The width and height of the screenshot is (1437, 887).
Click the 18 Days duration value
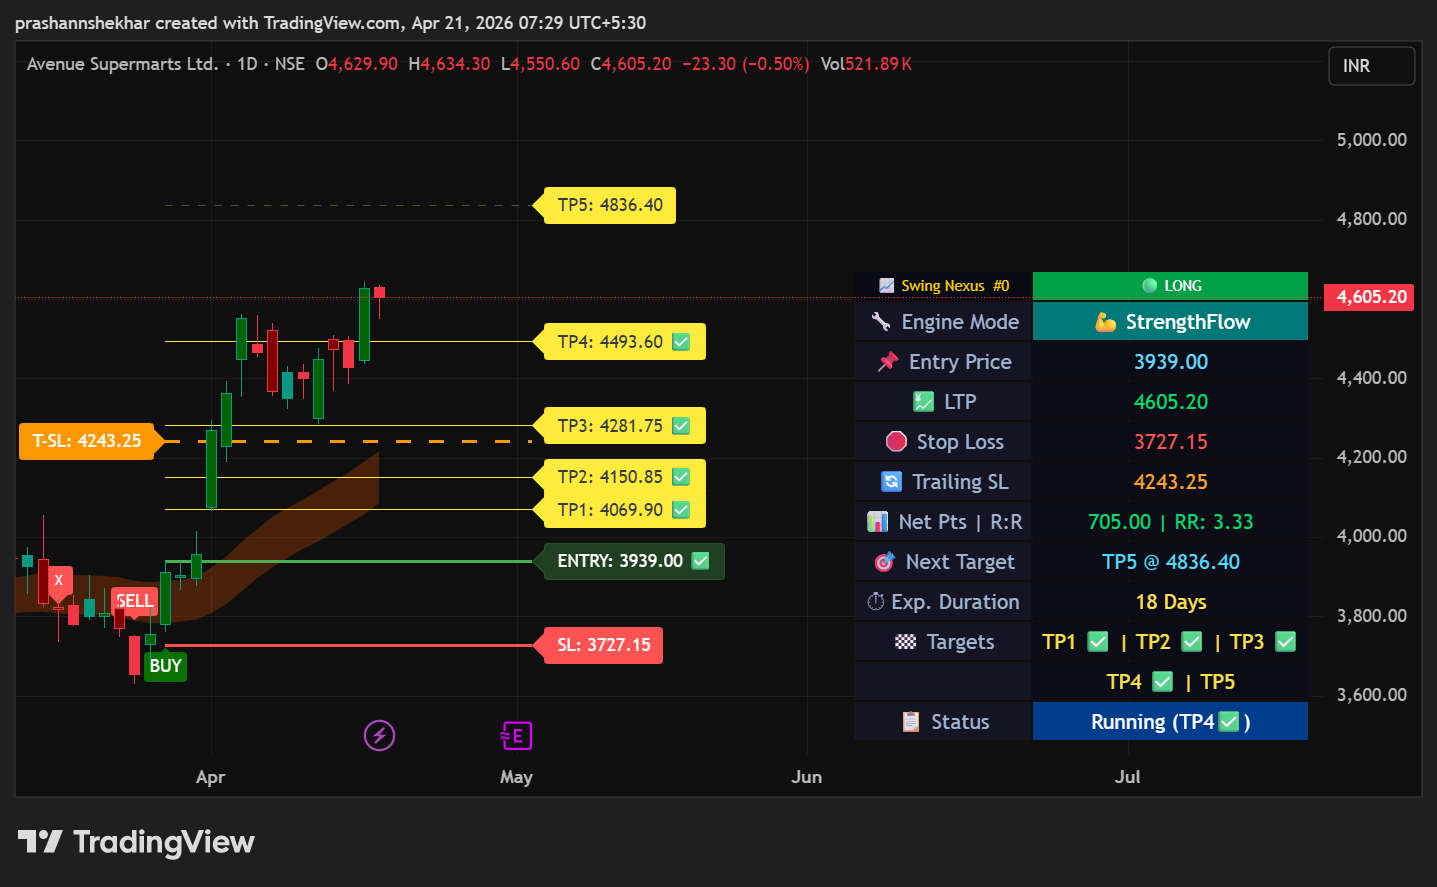click(1170, 602)
